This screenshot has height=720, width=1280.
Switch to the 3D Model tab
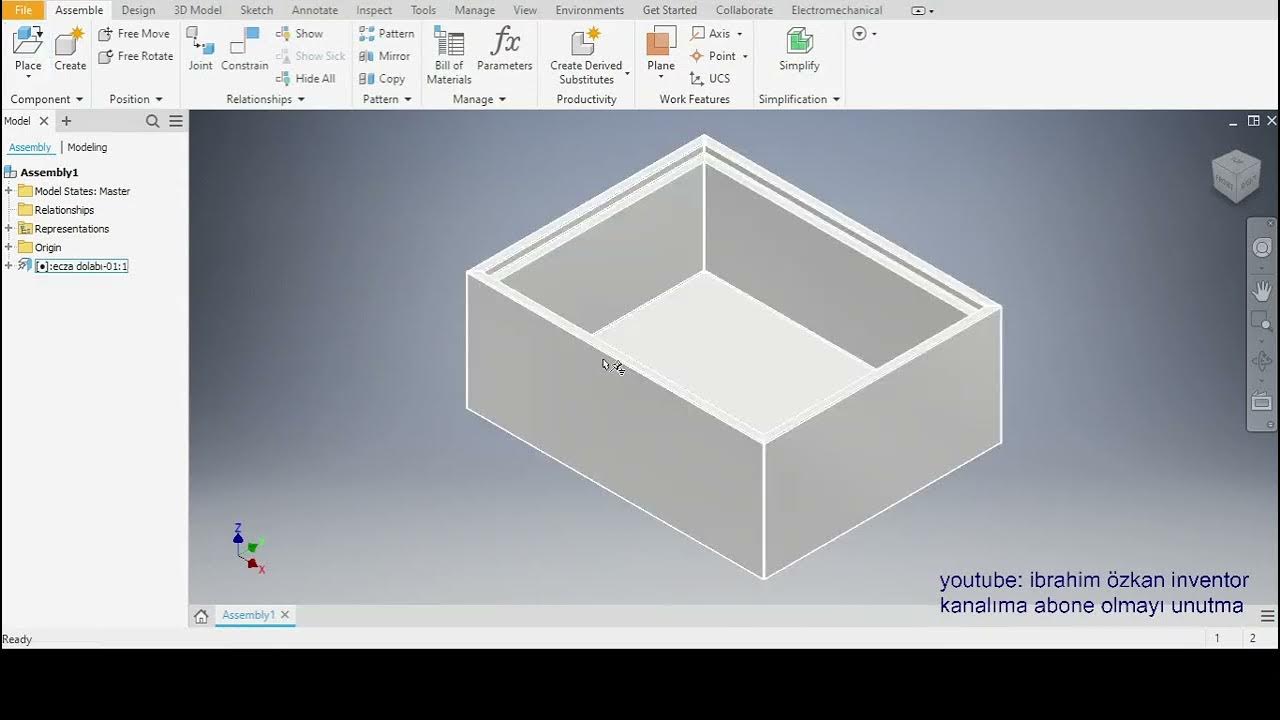(198, 10)
